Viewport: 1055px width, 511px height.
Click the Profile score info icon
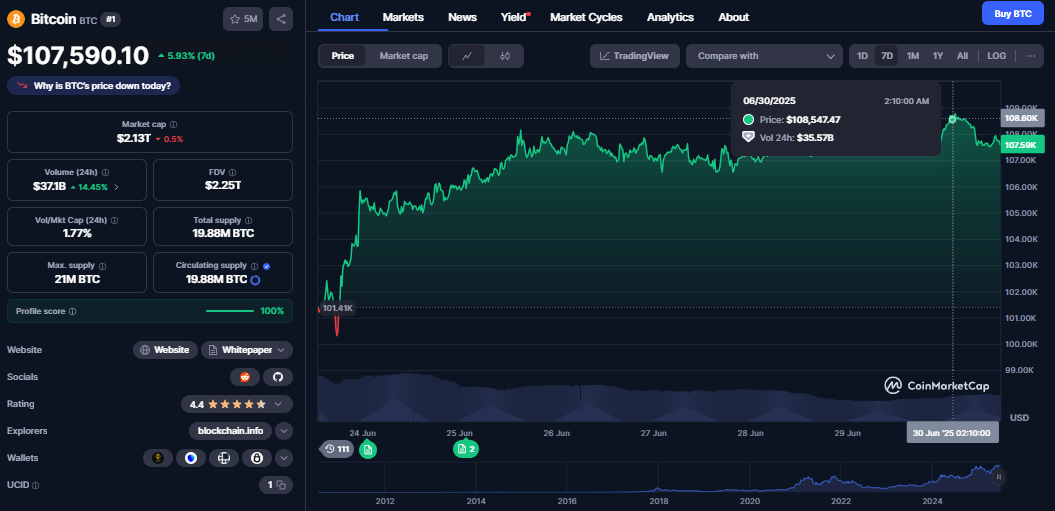73,312
